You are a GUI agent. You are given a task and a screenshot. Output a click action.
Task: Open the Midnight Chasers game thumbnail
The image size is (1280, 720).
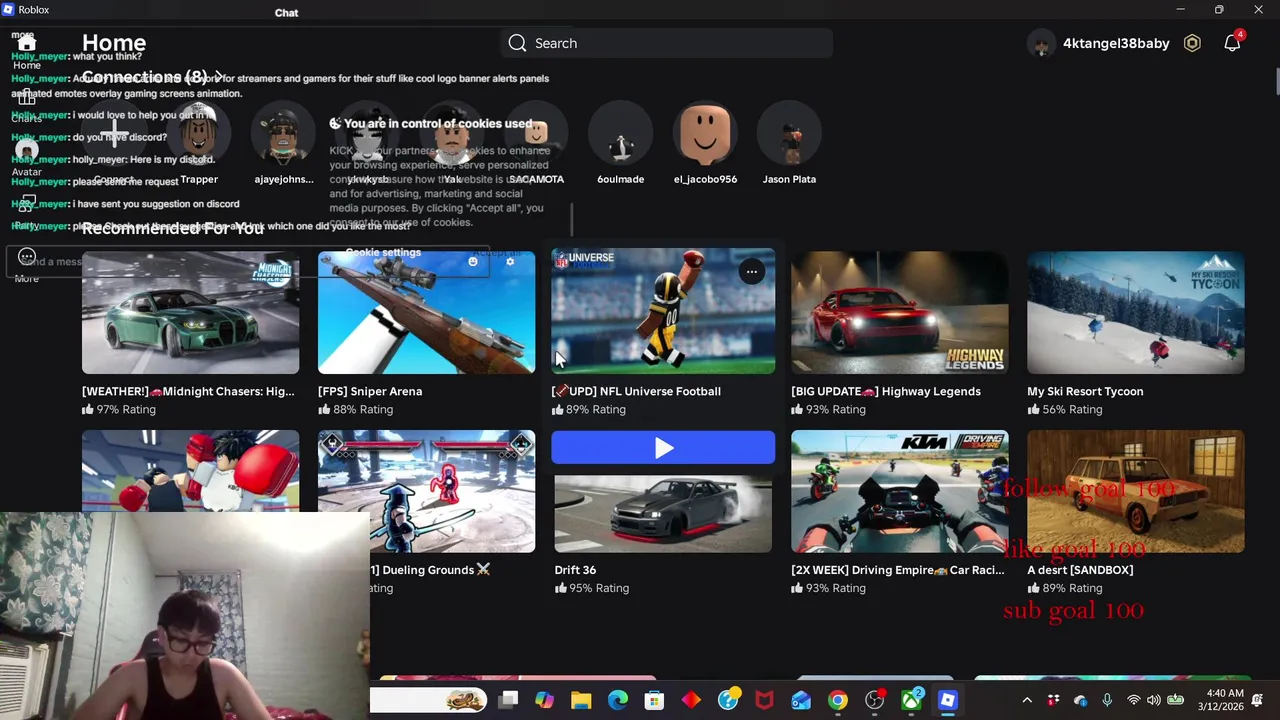click(x=190, y=312)
